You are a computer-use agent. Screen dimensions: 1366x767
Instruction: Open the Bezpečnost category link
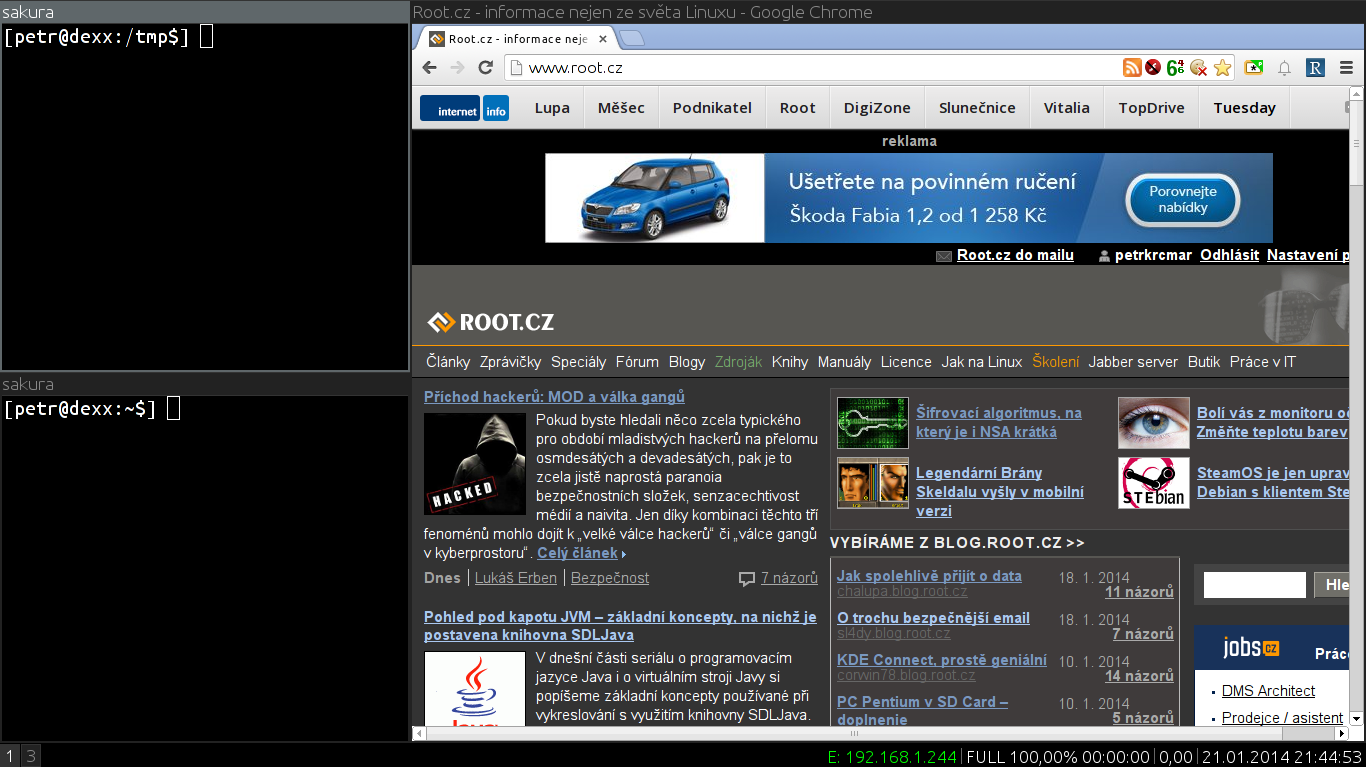[610, 578]
